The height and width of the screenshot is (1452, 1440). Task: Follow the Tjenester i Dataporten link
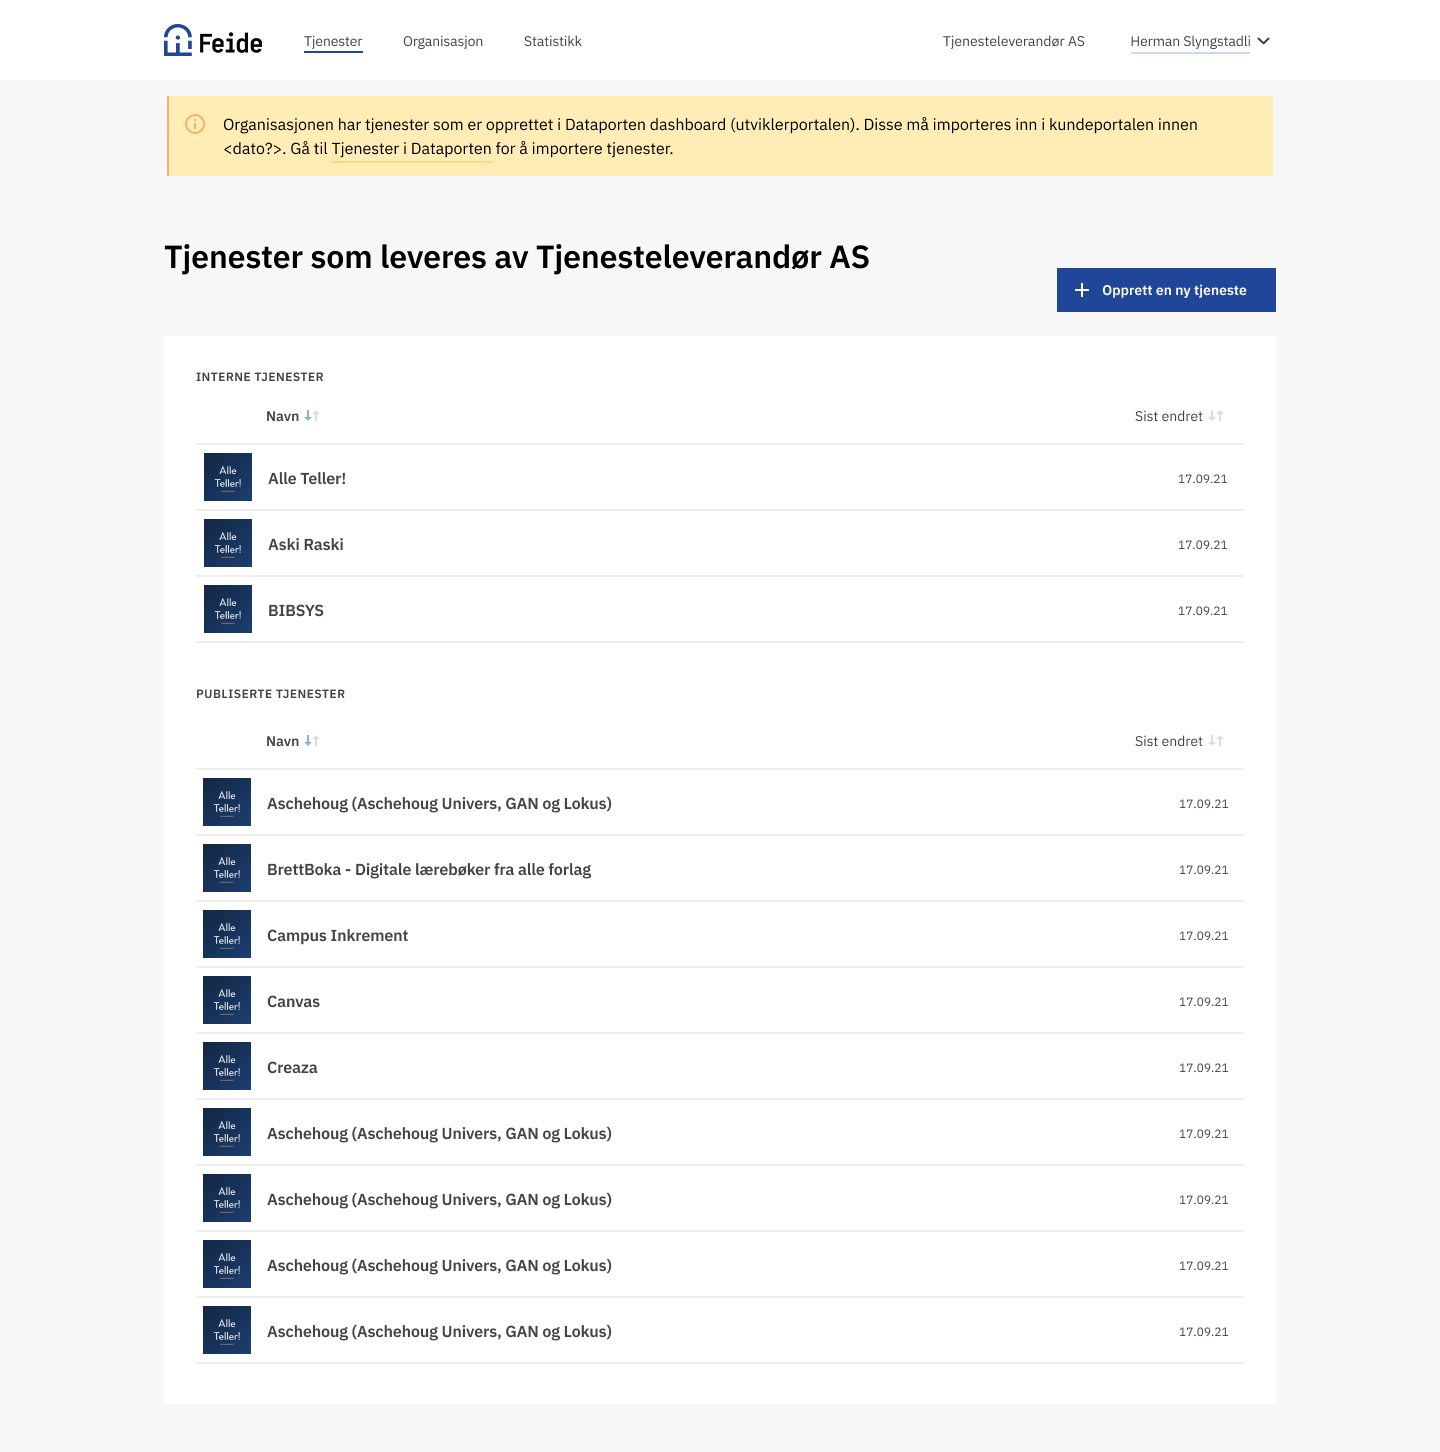coord(412,149)
